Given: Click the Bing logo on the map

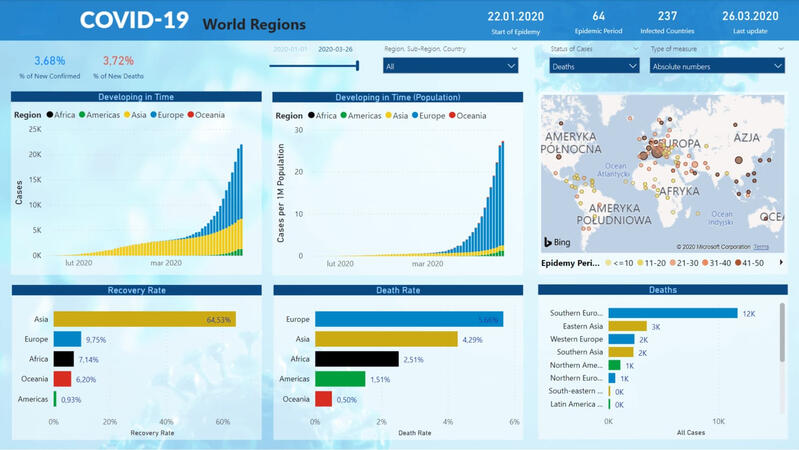Looking at the screenshot, I should coord(555,242).
